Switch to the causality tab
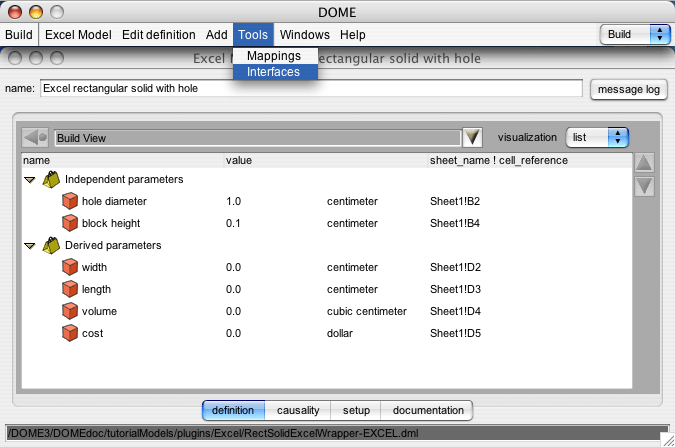This screenshot has height=447, width=675. click(298, 410)
